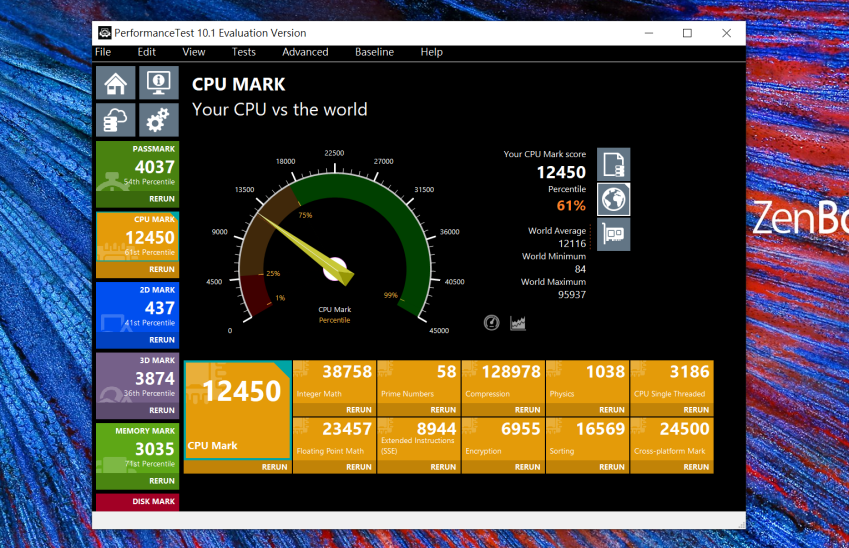Image resolution: width=849 pixels, height=548 pixels.
Task: Select the Encryption 6955 result tile
Action: coord(503,439)
